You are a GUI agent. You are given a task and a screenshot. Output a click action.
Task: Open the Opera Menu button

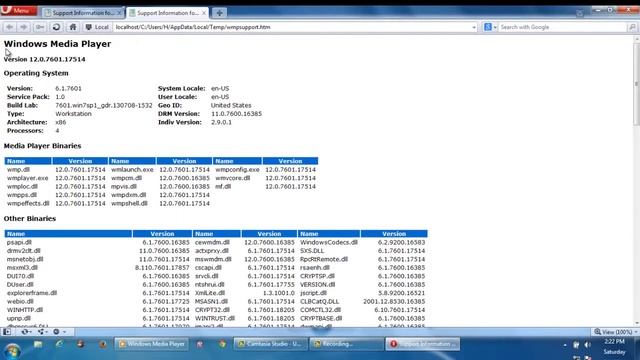pyautogui.click(x=19, y=10)
